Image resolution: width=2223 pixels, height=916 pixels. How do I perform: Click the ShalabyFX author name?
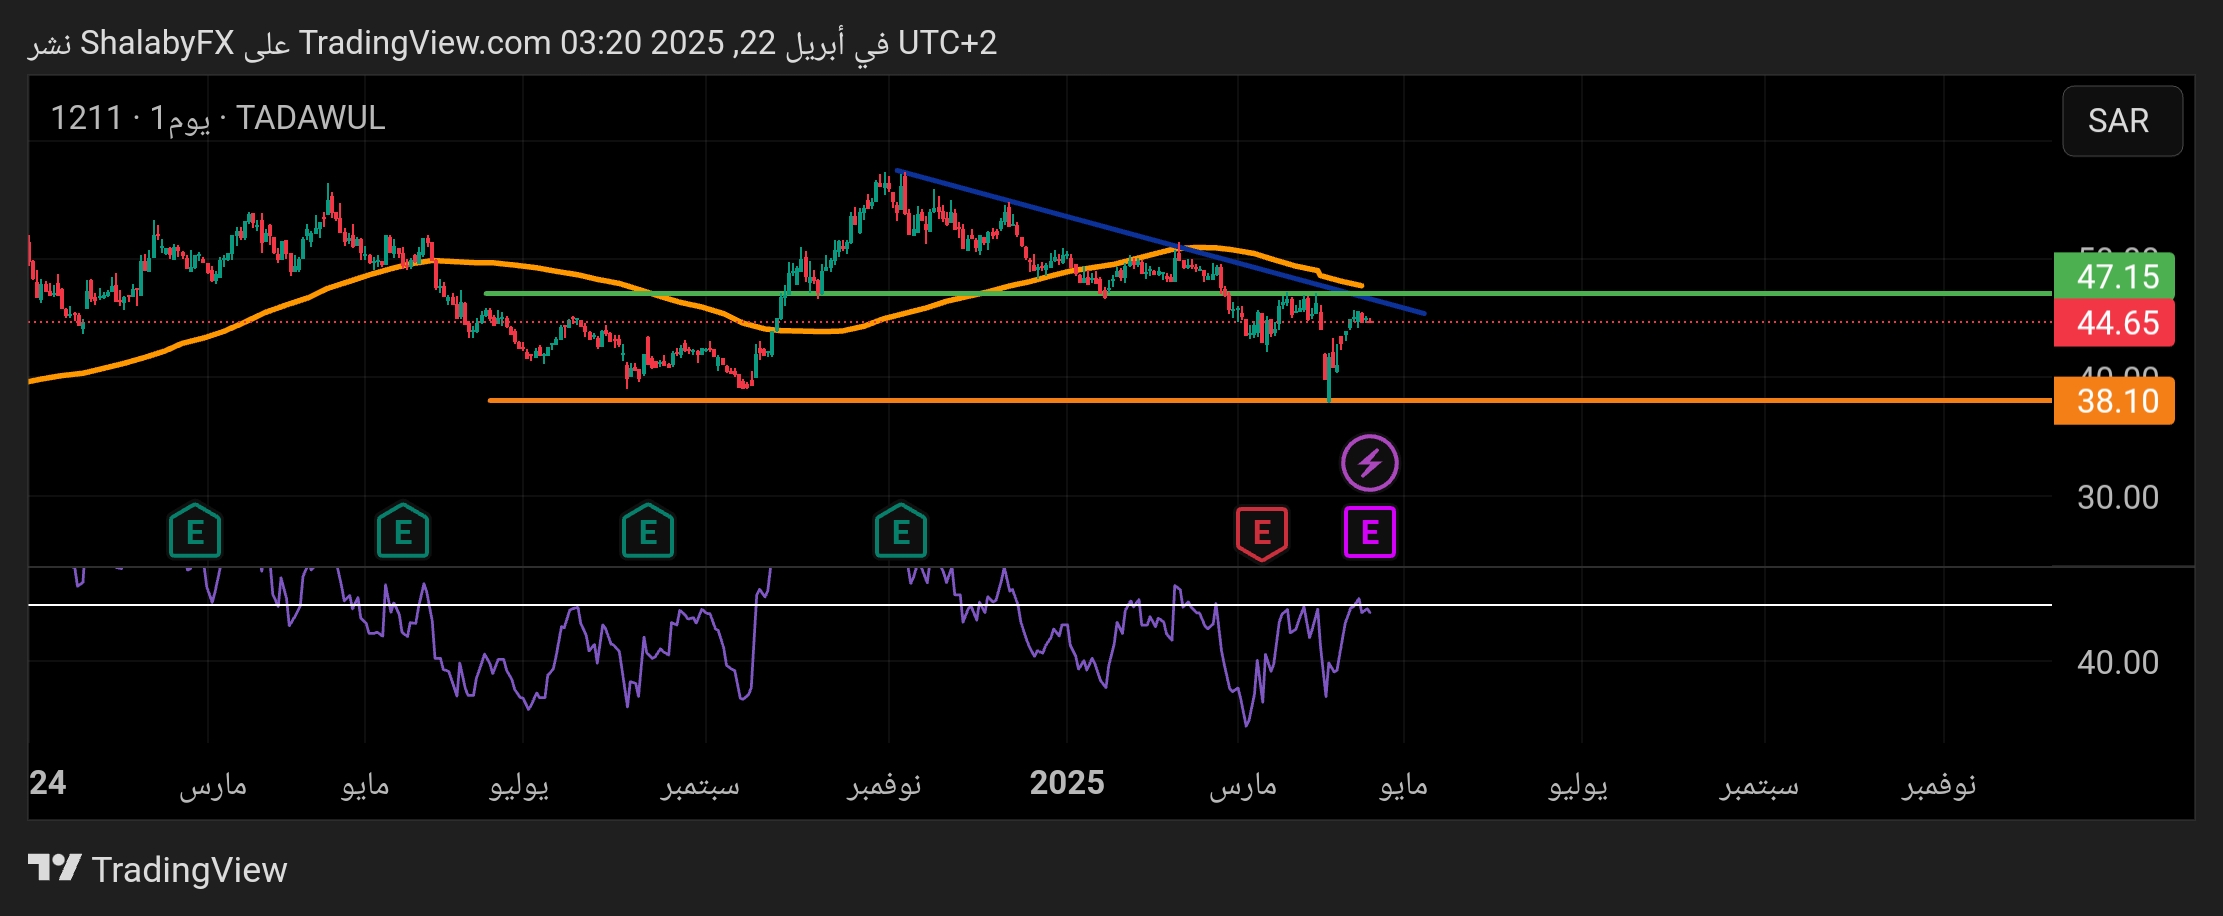[x=157, y=43]
